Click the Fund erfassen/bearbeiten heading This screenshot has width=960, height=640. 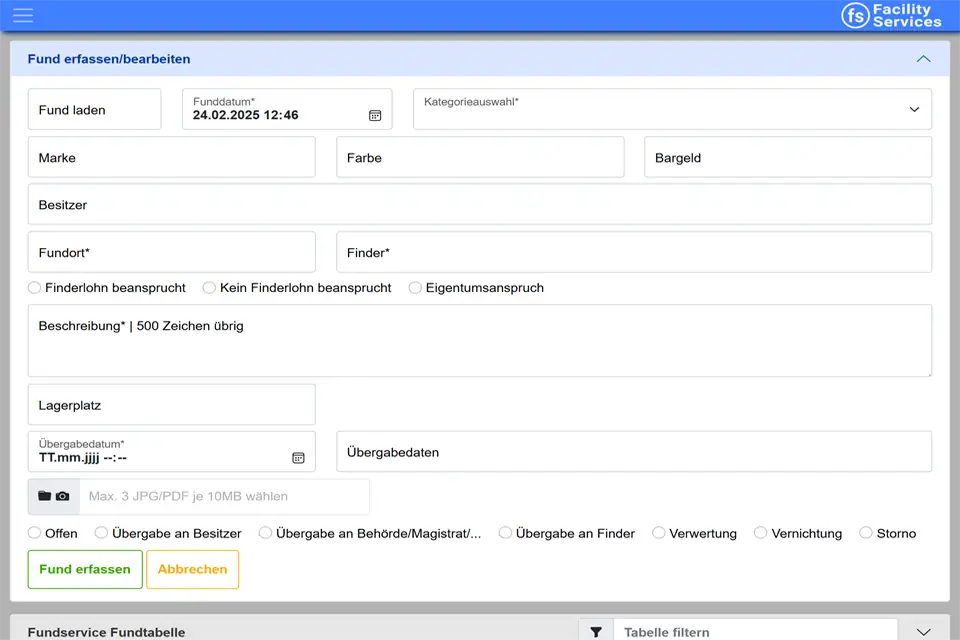(109, 59)
